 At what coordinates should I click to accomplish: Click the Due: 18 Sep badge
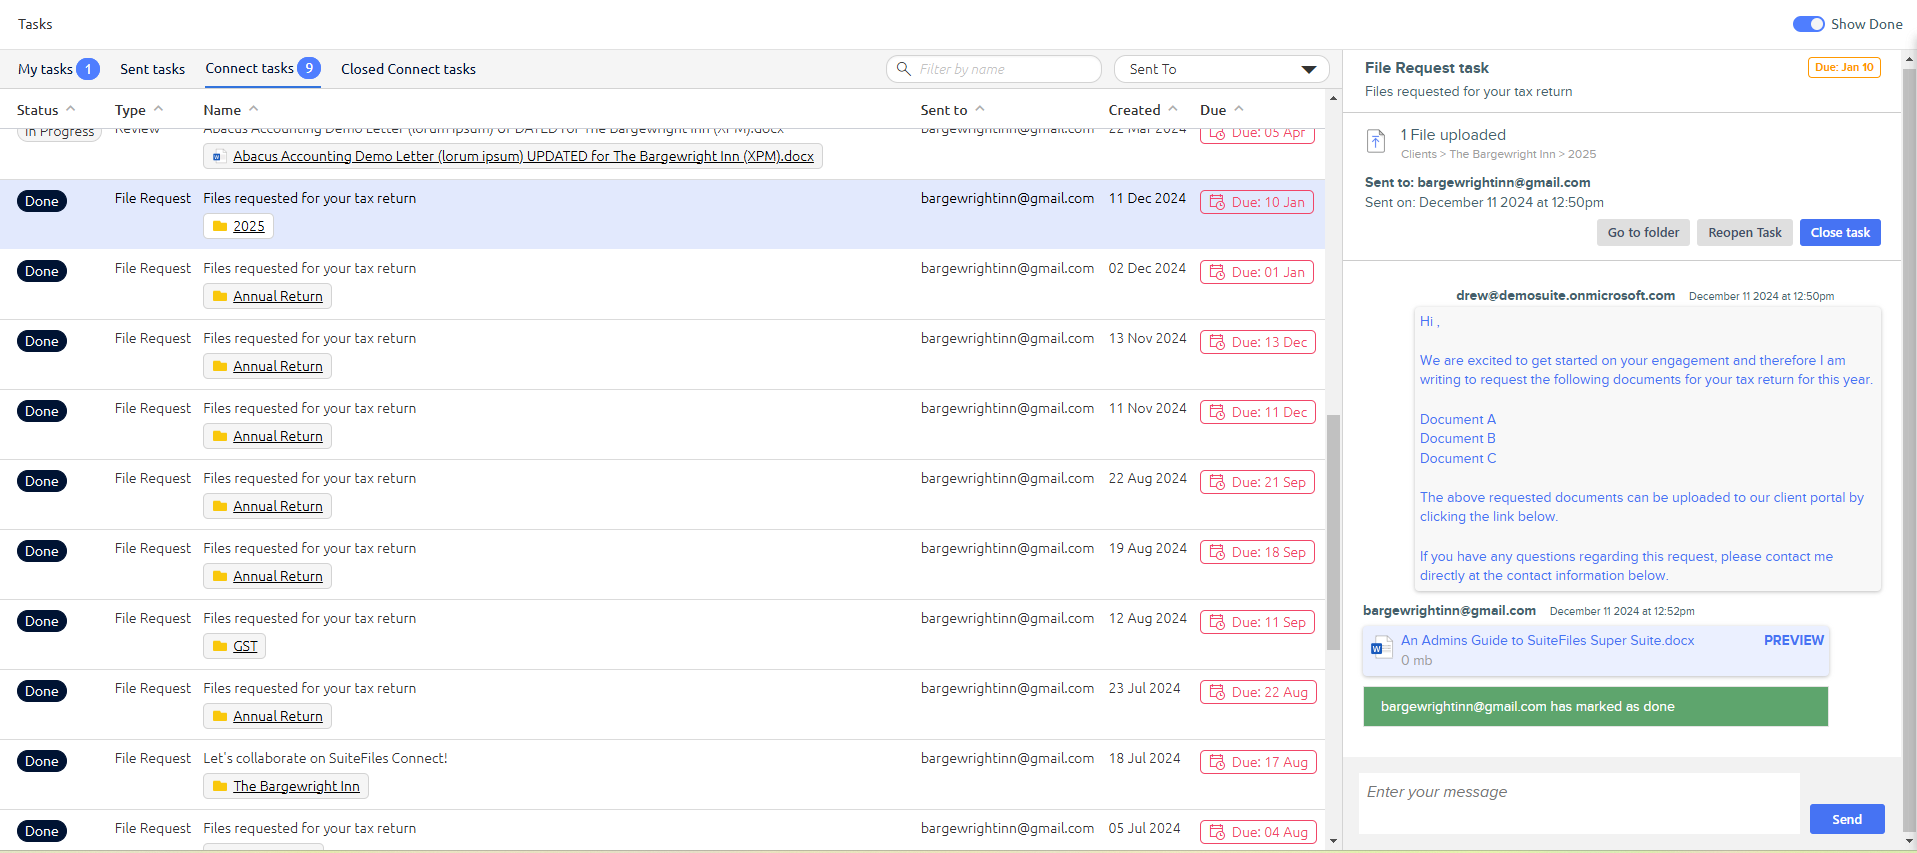click(1257, 552)
